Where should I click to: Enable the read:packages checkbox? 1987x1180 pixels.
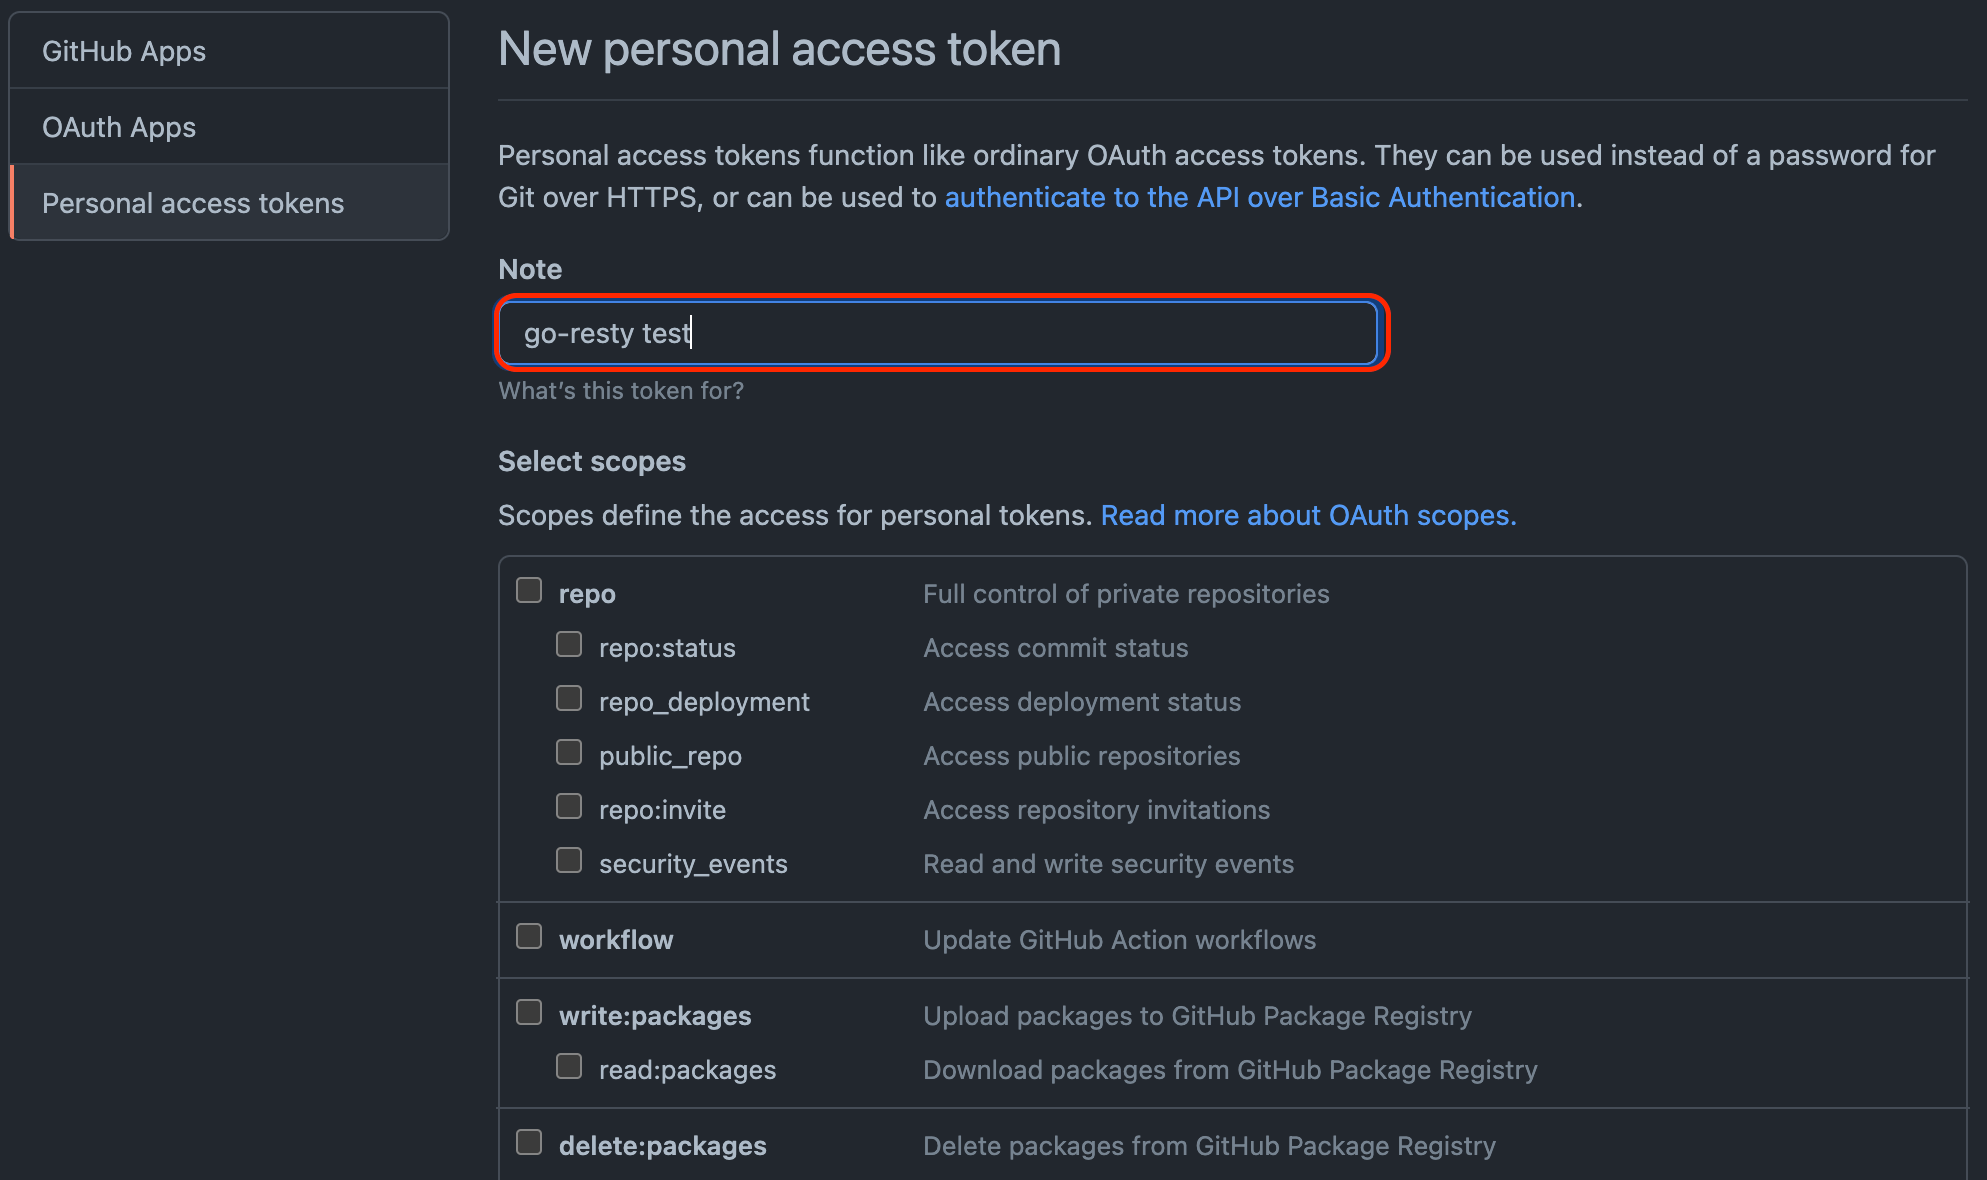point(569,1067)
